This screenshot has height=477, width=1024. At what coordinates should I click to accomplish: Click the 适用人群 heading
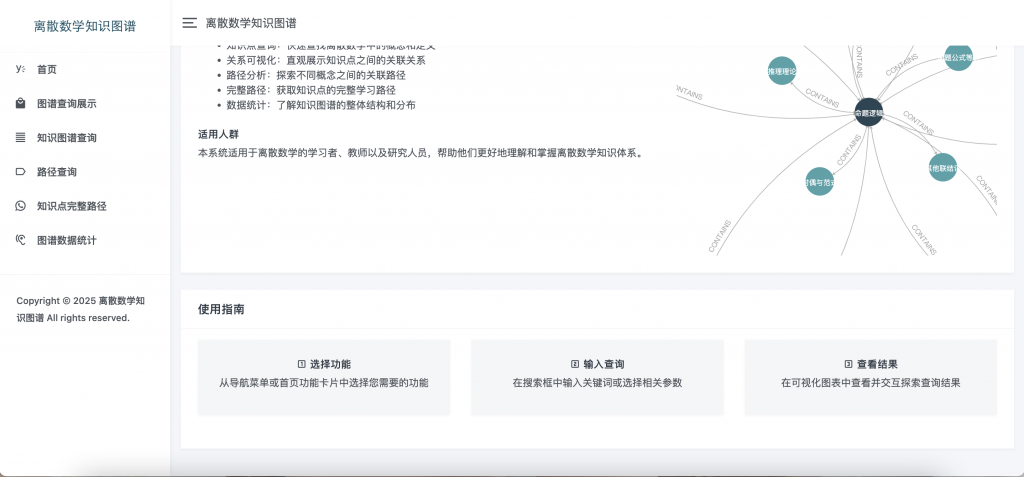pyautogui.click(x=219, y=135)
